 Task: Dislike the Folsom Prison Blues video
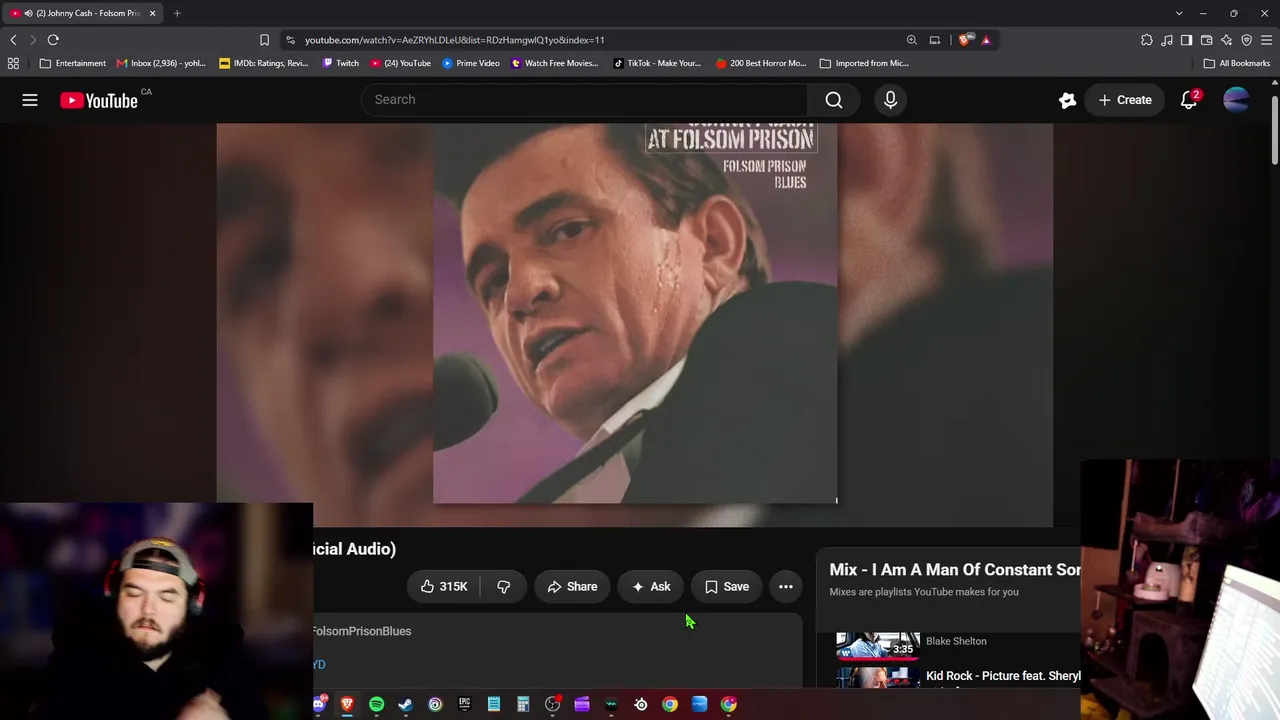point(504,587)
